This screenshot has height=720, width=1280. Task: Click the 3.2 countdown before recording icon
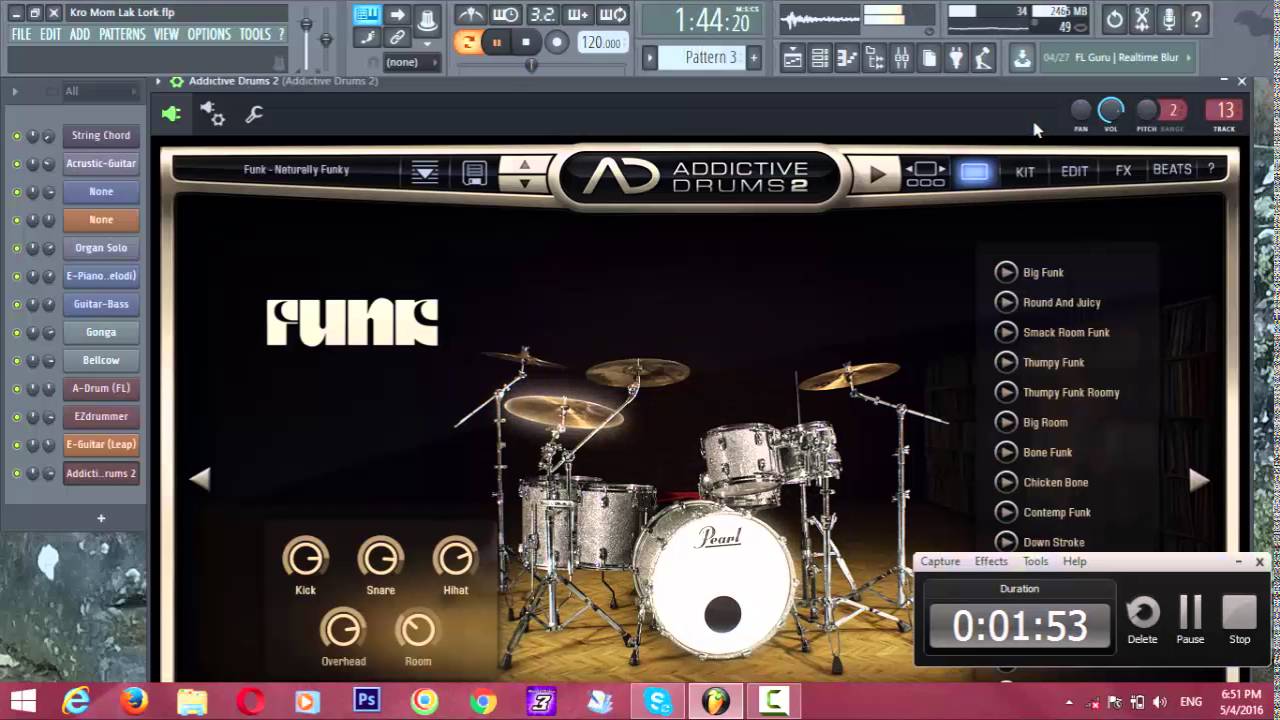[542, 15]
